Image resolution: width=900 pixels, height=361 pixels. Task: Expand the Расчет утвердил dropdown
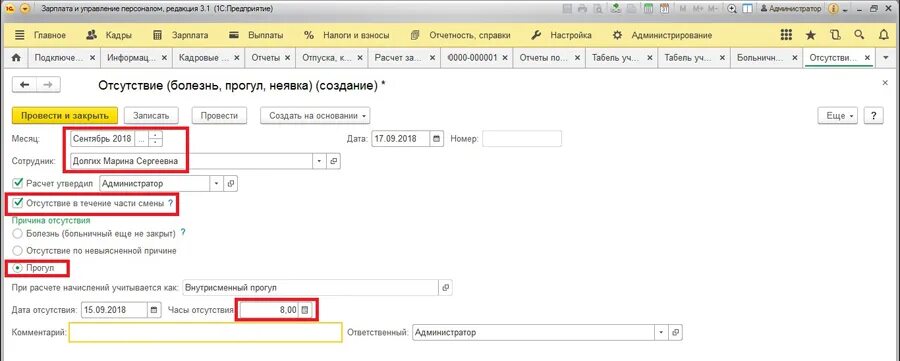216,184
